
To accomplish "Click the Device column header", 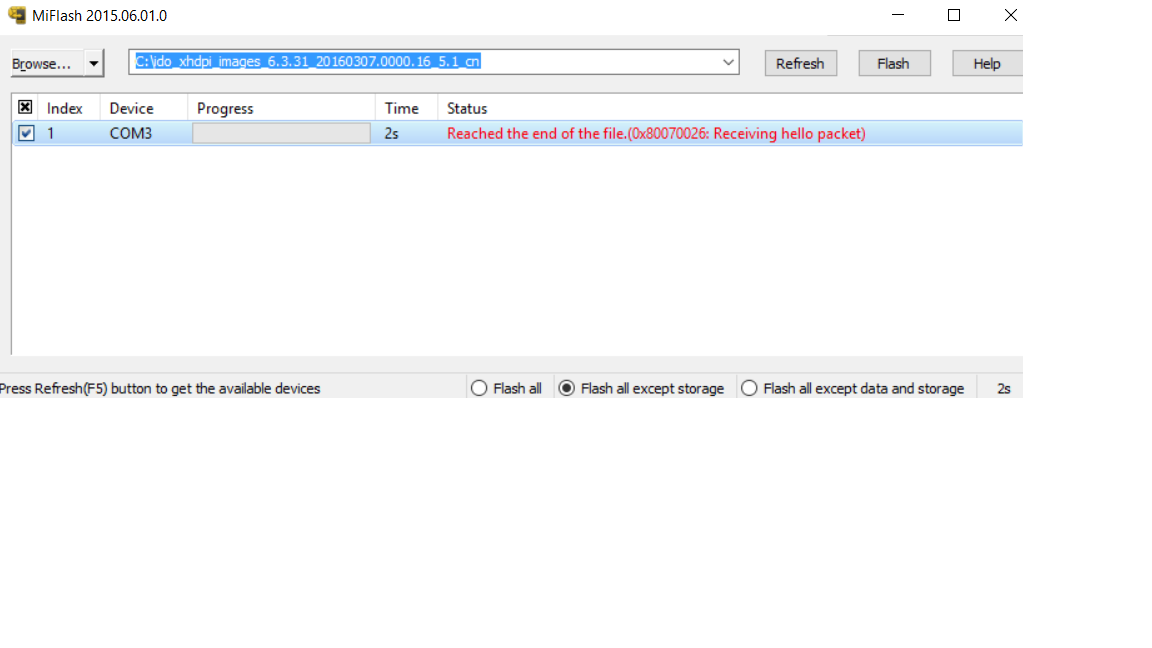I will click(x=144, y=108).
